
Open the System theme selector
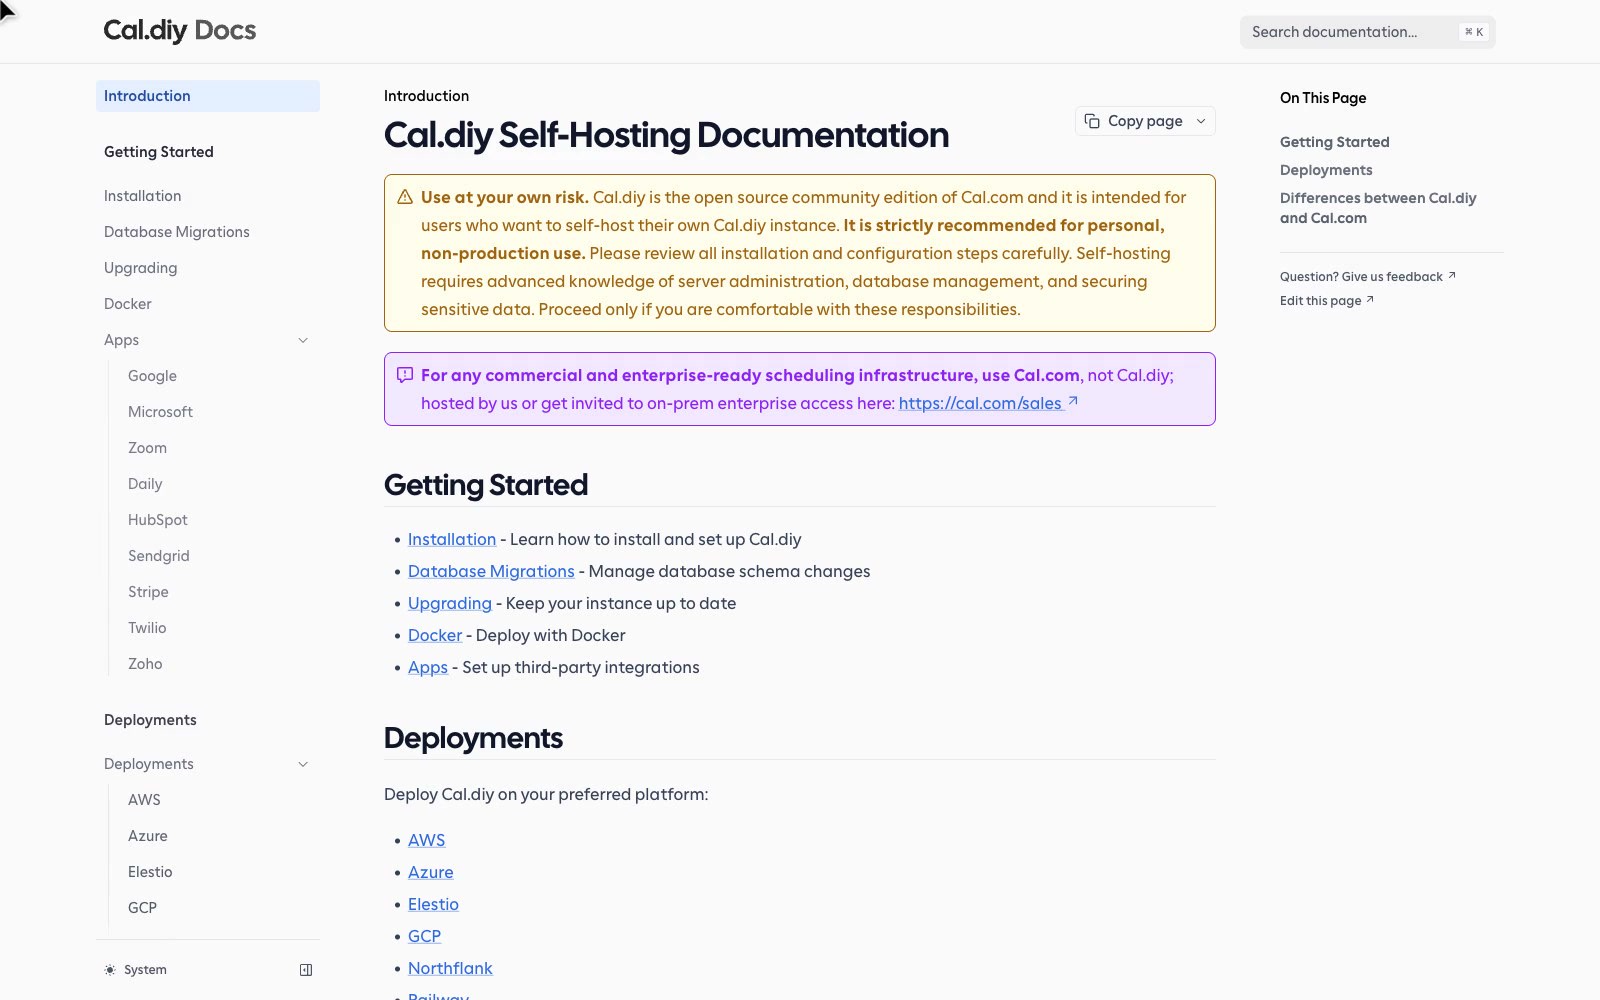pos(136,970)
